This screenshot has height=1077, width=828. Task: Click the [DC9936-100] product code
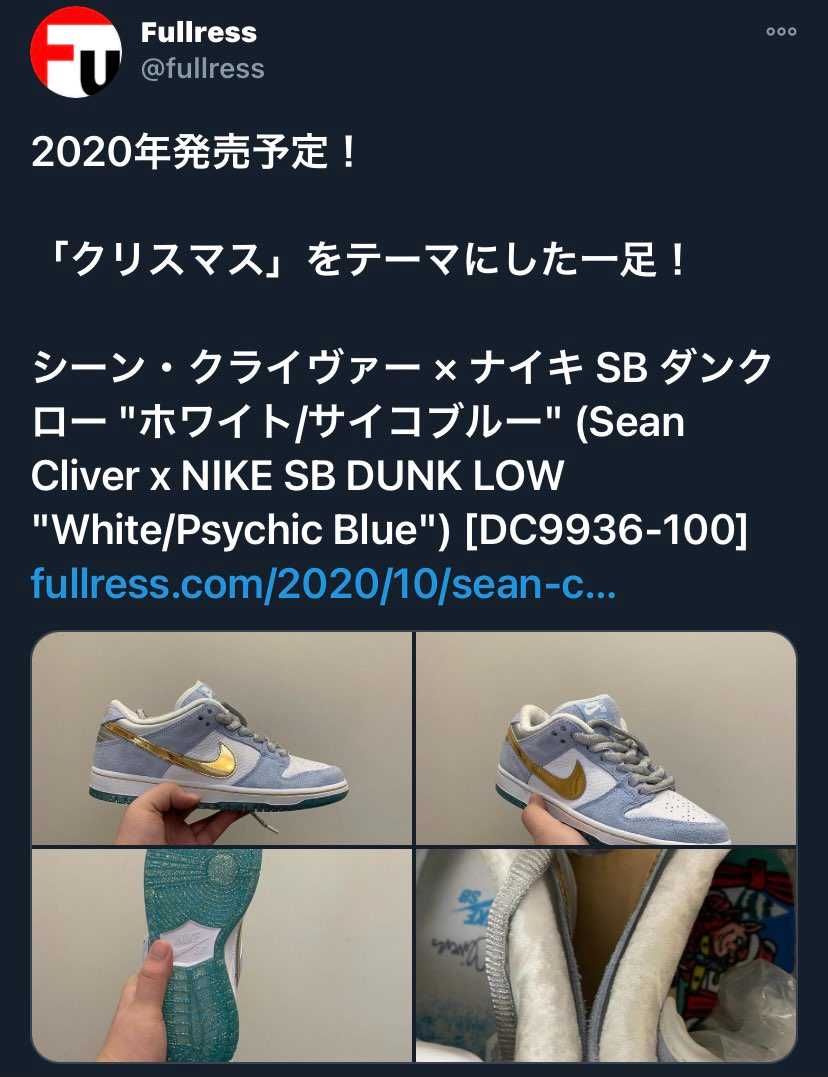(606, 530)
